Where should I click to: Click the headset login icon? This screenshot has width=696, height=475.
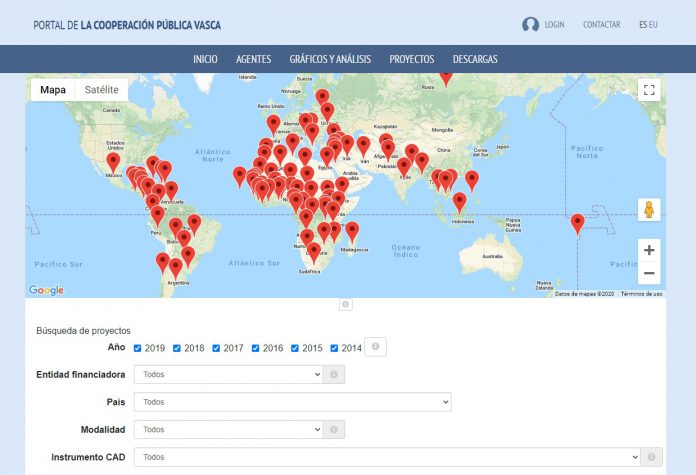[530, 24]
